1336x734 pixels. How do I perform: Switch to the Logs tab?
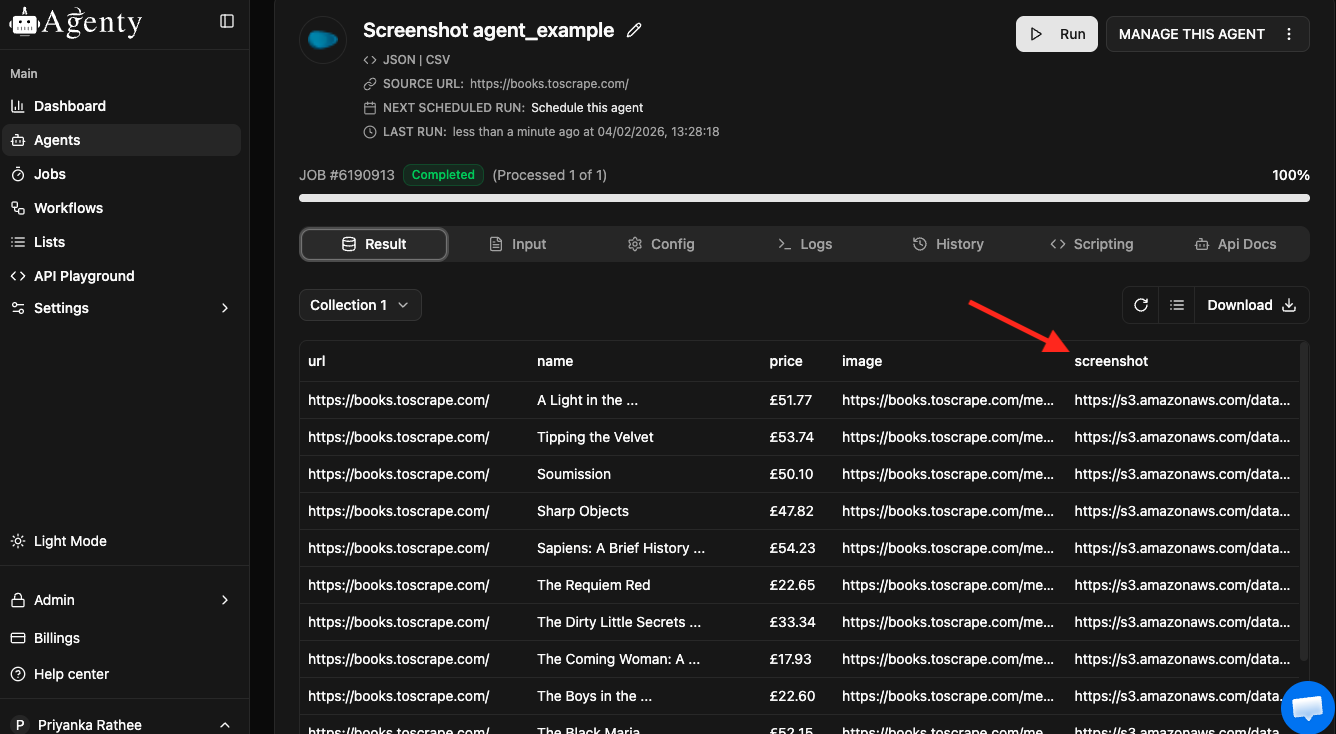[x=805, y=244]
